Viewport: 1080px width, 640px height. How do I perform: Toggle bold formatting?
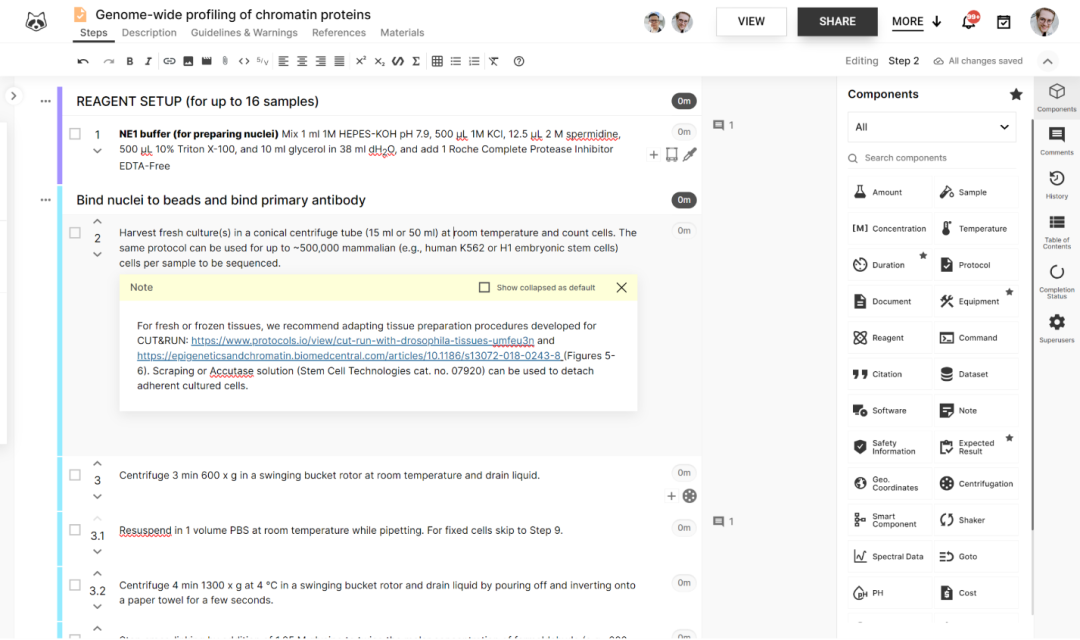129,61
